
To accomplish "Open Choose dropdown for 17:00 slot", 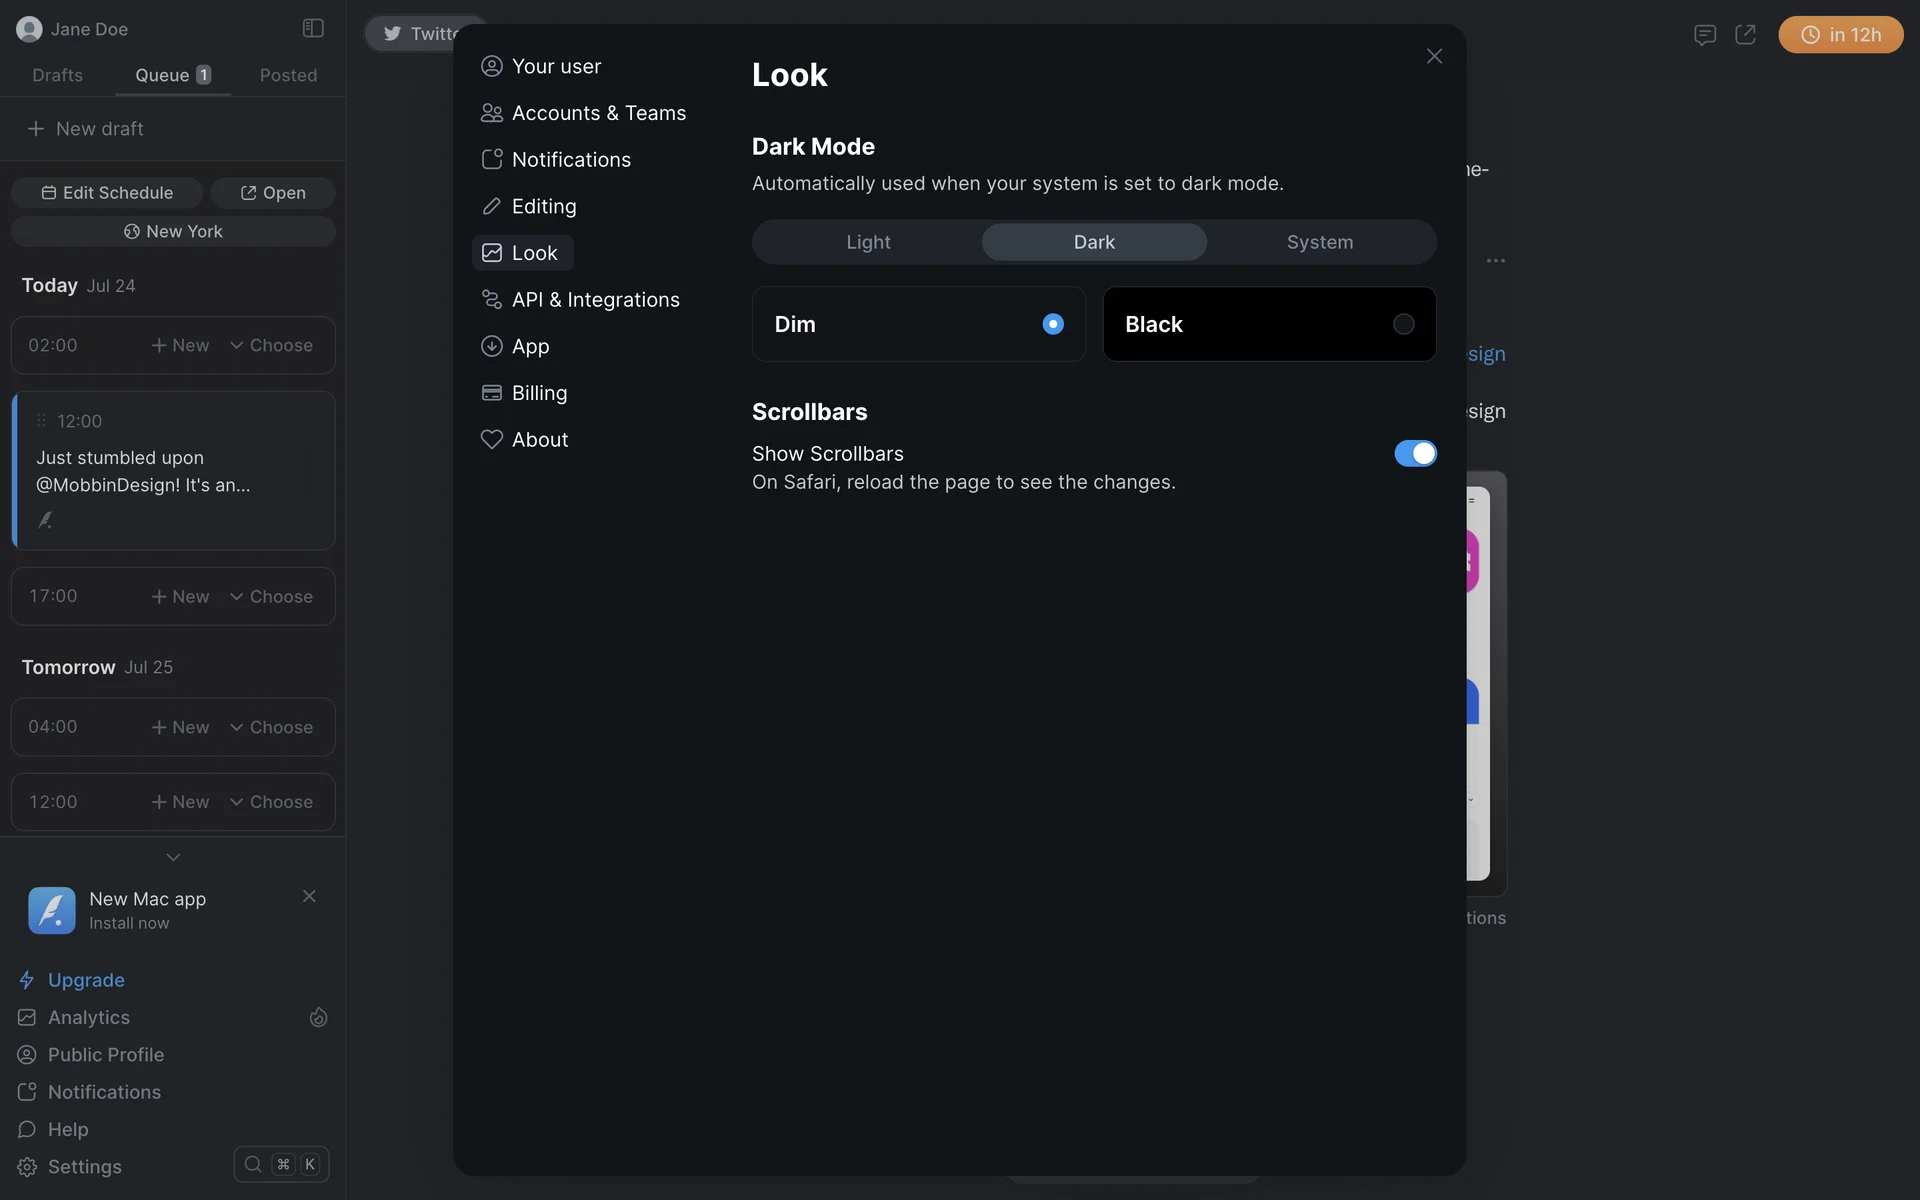I will click(x=271, y=596).
